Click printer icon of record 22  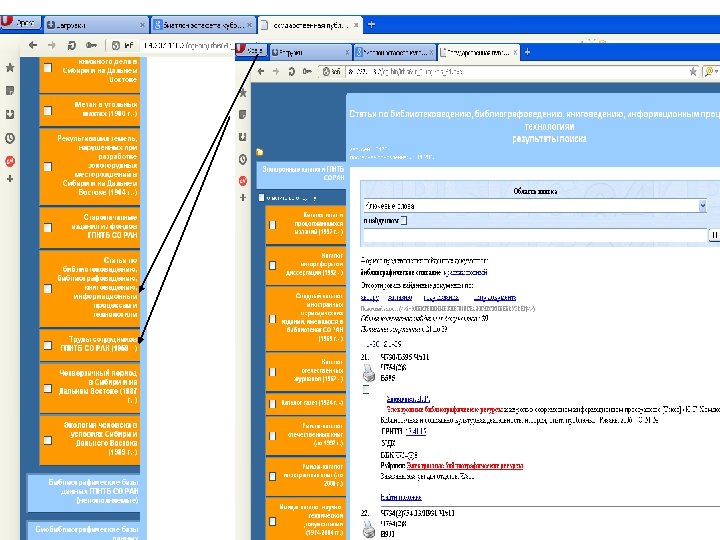tap(369, 529)
